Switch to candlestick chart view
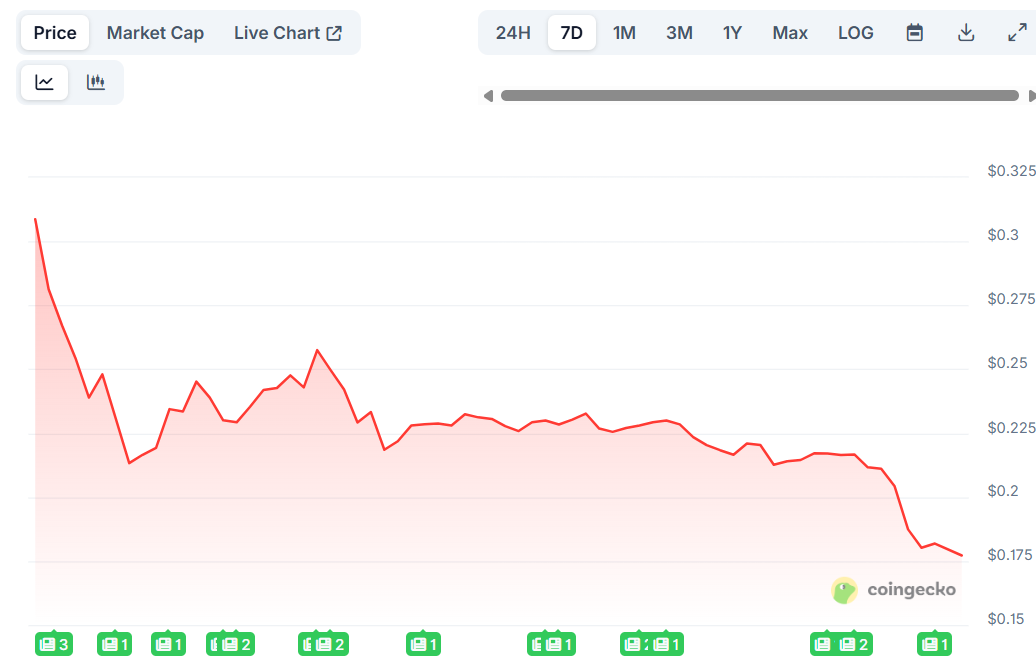The height and width of the screenshot is (664, 1036). point(96,83)
